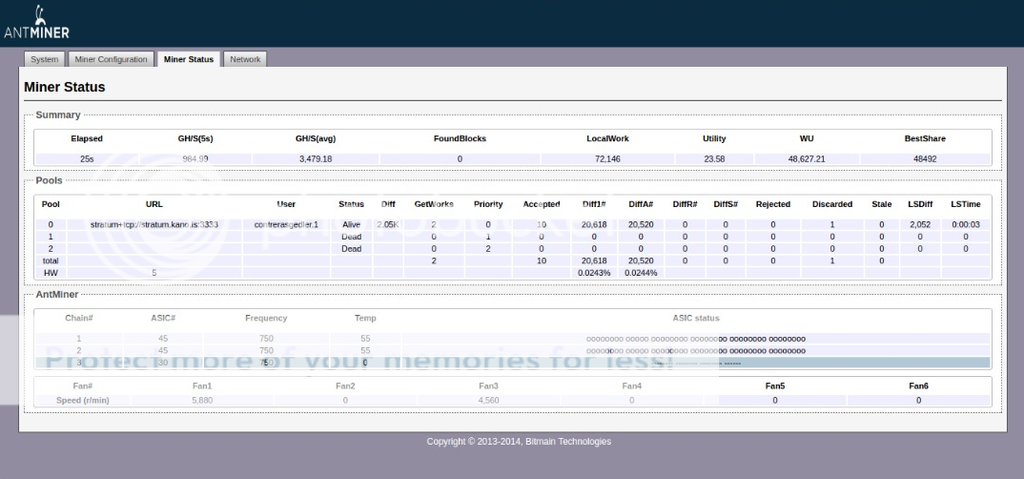
Task: Click the Utility value 23.58
Action: click(714, 159)
